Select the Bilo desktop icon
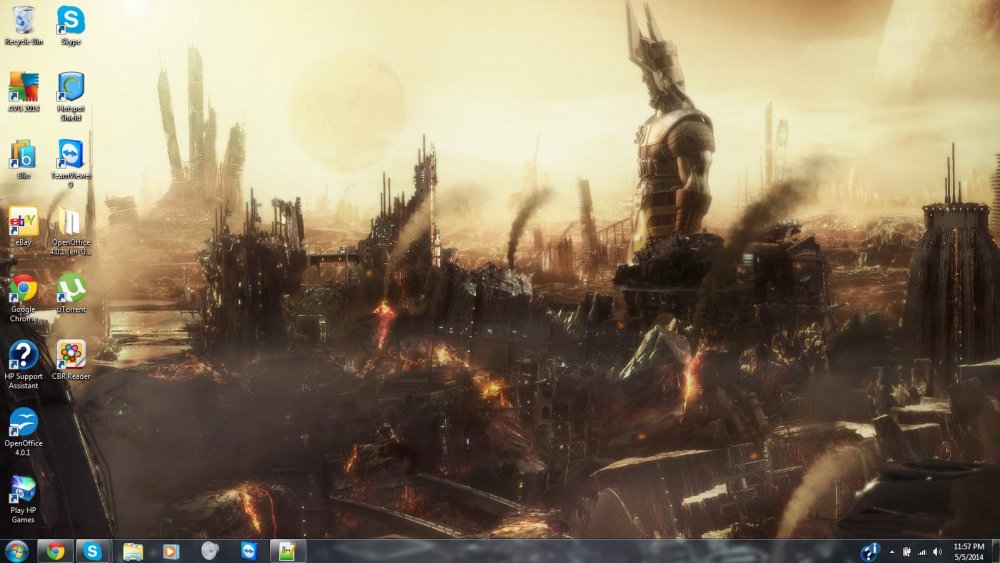Screen dimensions: 1000x563 click(x=23, y=155)
